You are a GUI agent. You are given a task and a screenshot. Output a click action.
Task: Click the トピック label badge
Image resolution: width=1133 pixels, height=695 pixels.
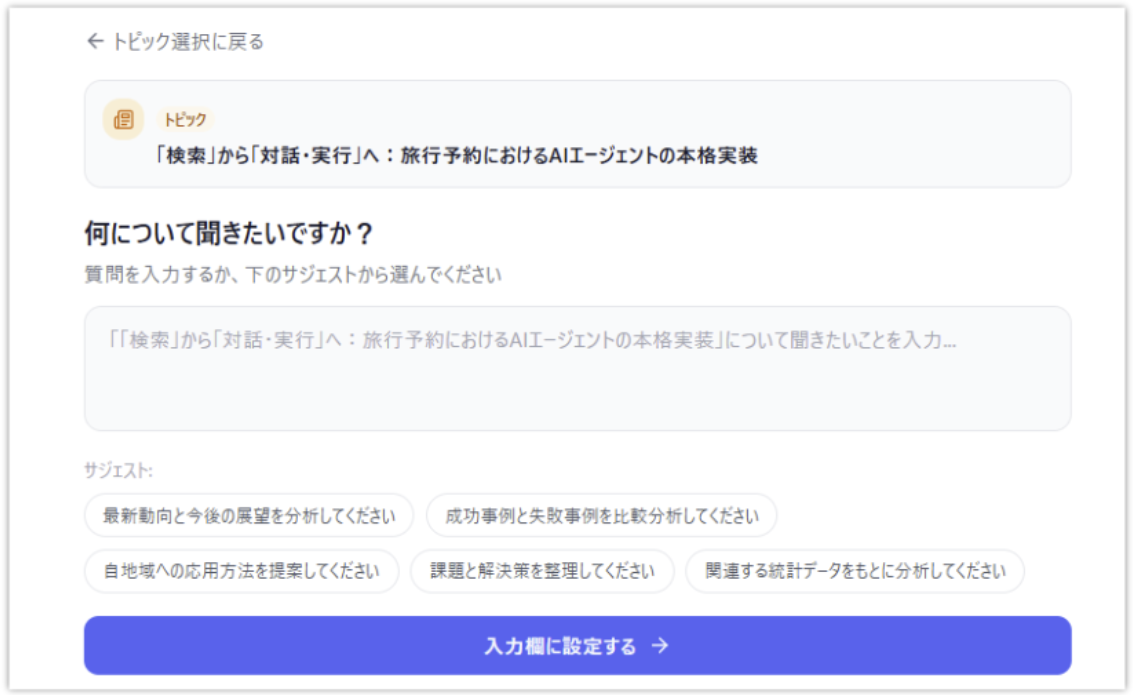185,120
